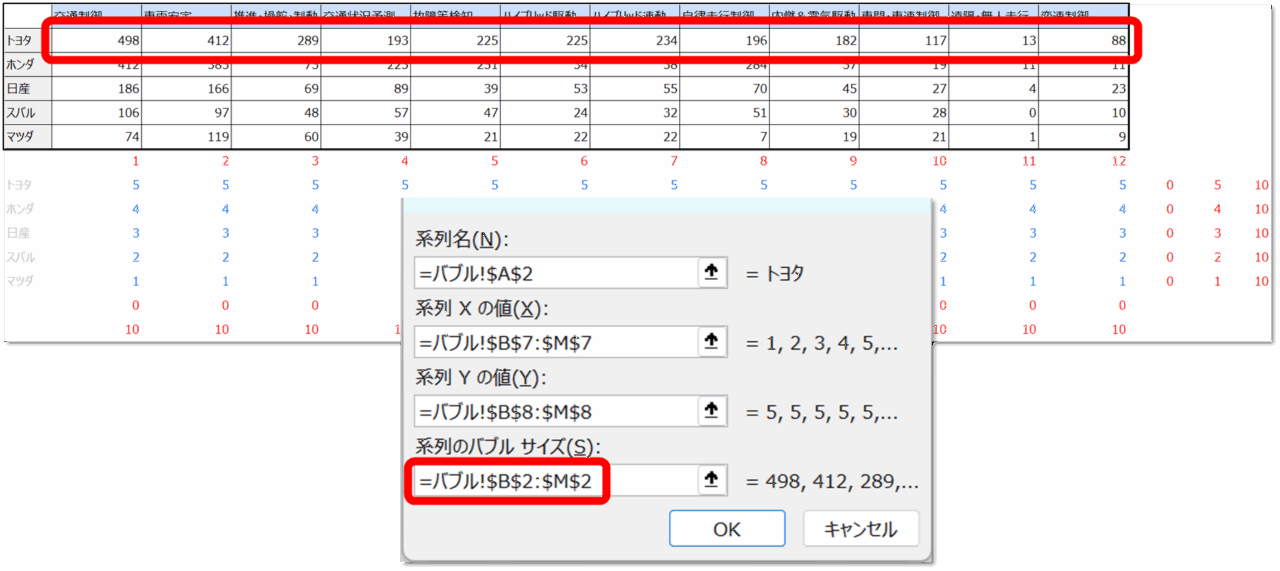Click range selector icon beside 系列 Y の値 field
Screen dimensions: 1280x571
click(x=711, y=411)
